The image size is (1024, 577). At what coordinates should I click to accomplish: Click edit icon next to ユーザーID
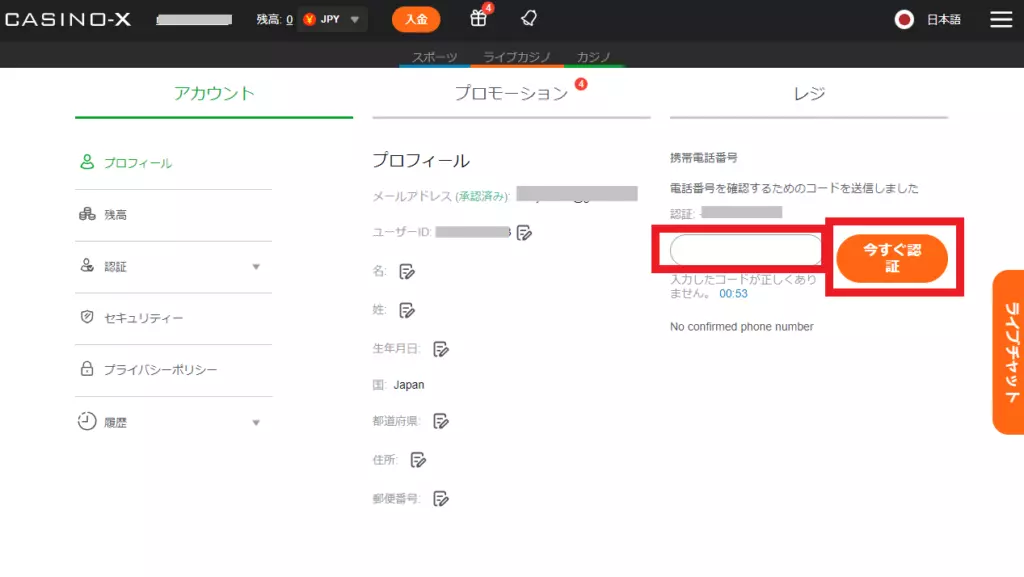[x=525, y=233]
